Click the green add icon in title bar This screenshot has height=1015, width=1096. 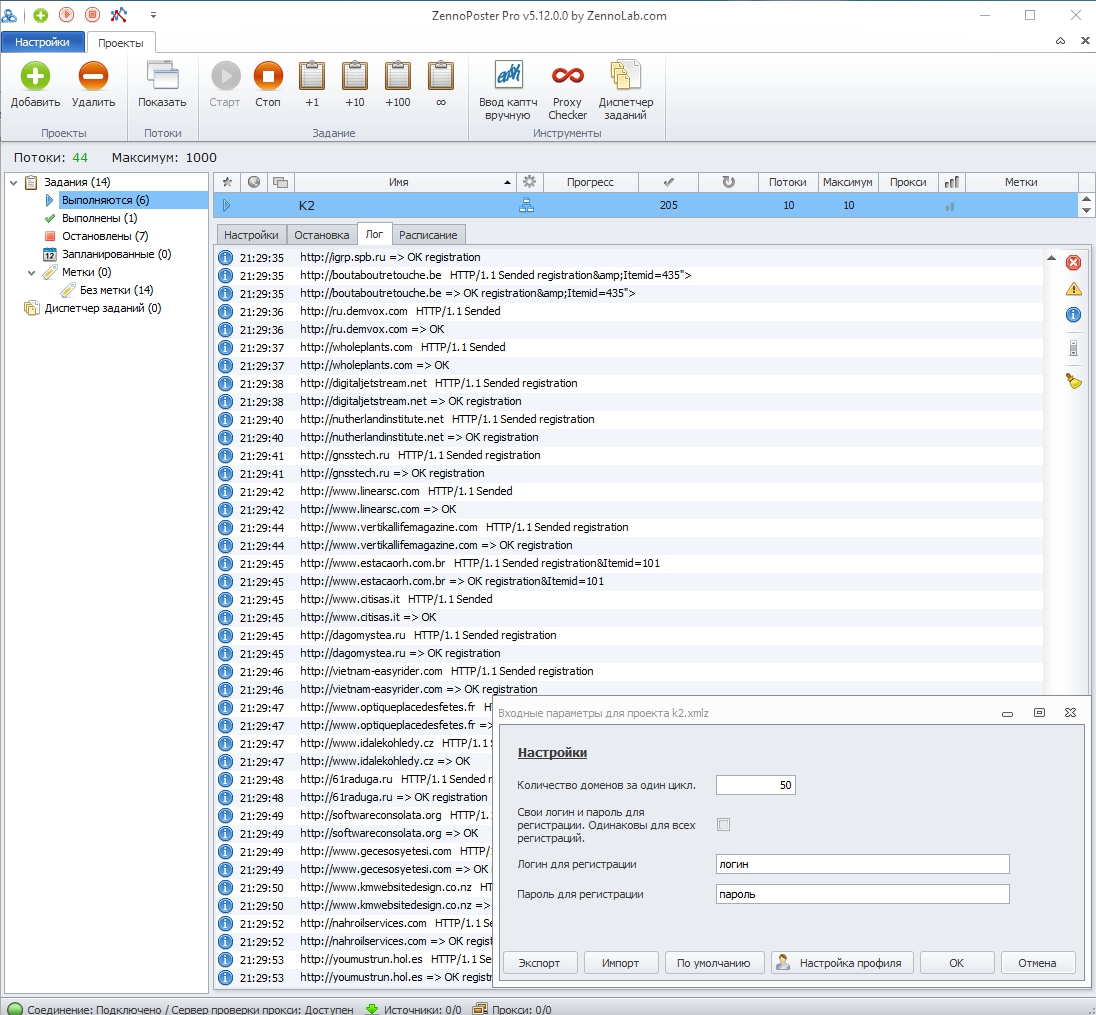(41, 15)
